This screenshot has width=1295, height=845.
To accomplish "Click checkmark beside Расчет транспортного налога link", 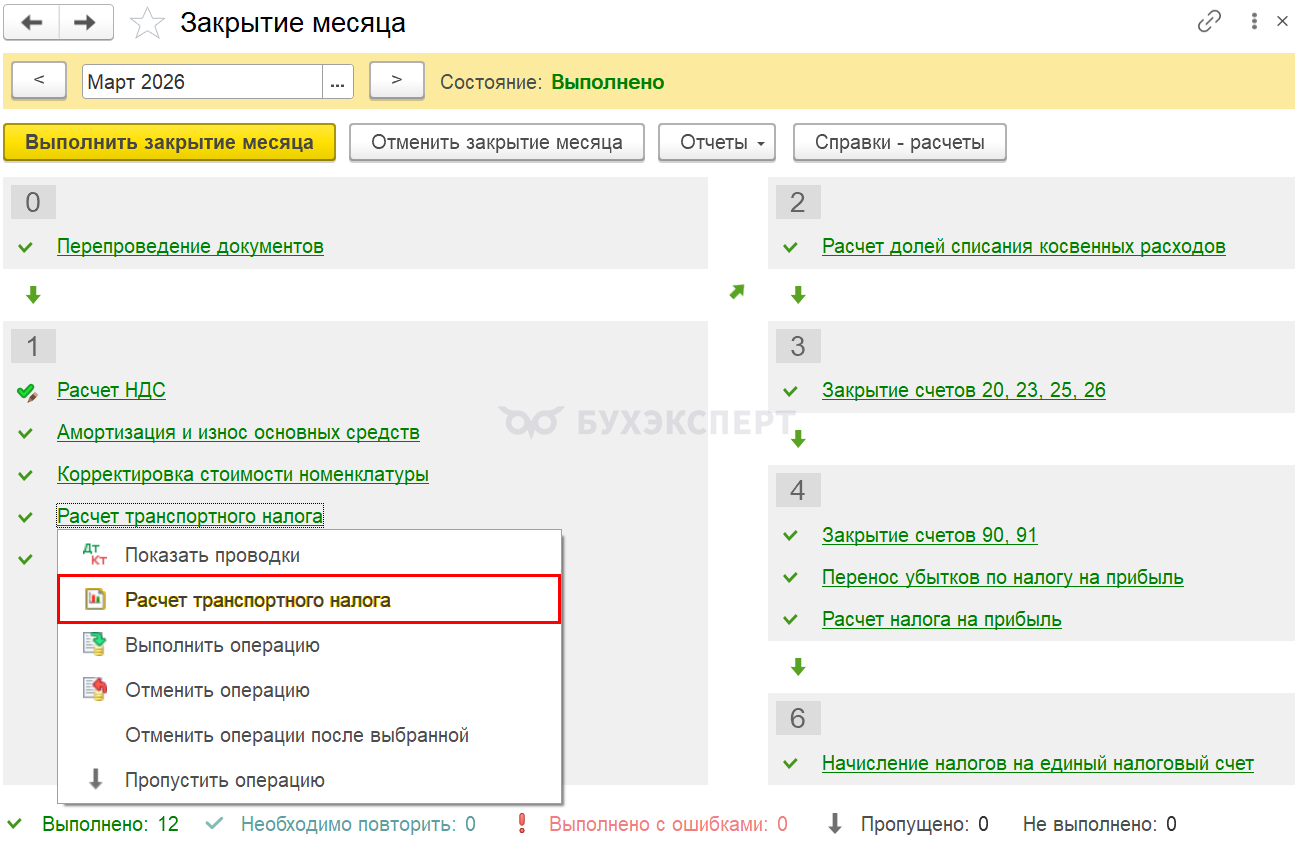I will (26, 517).
